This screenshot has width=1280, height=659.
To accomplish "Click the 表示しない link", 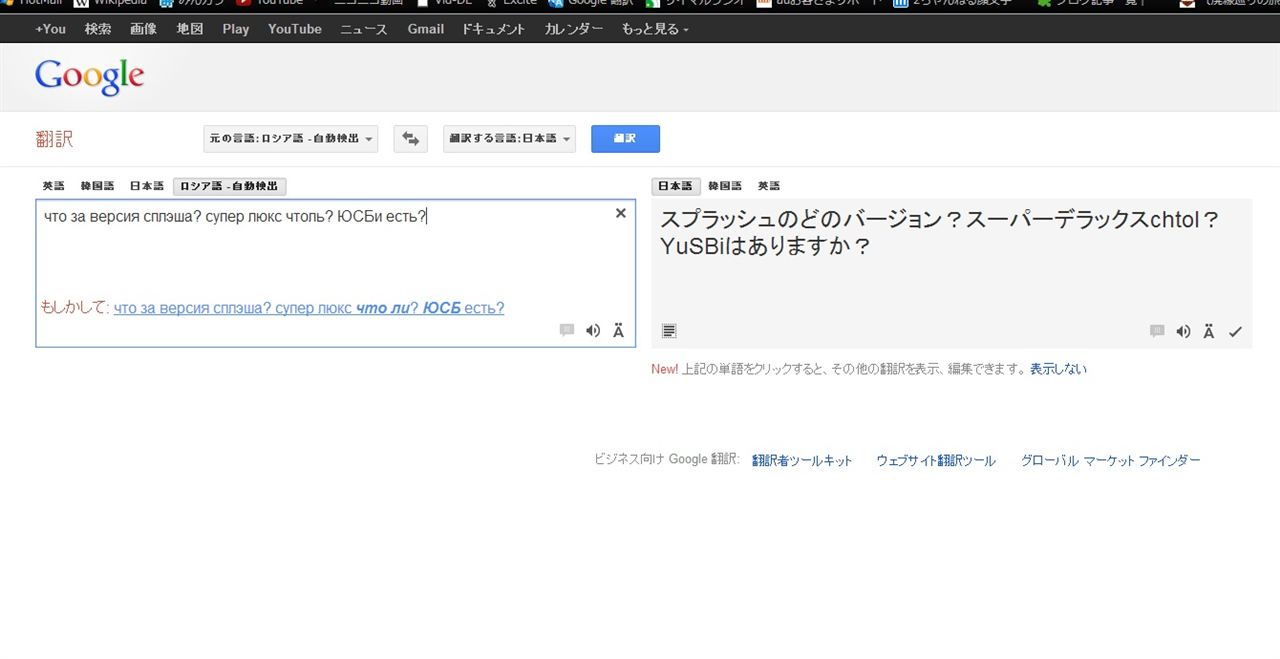I will tap(1058, 369).
